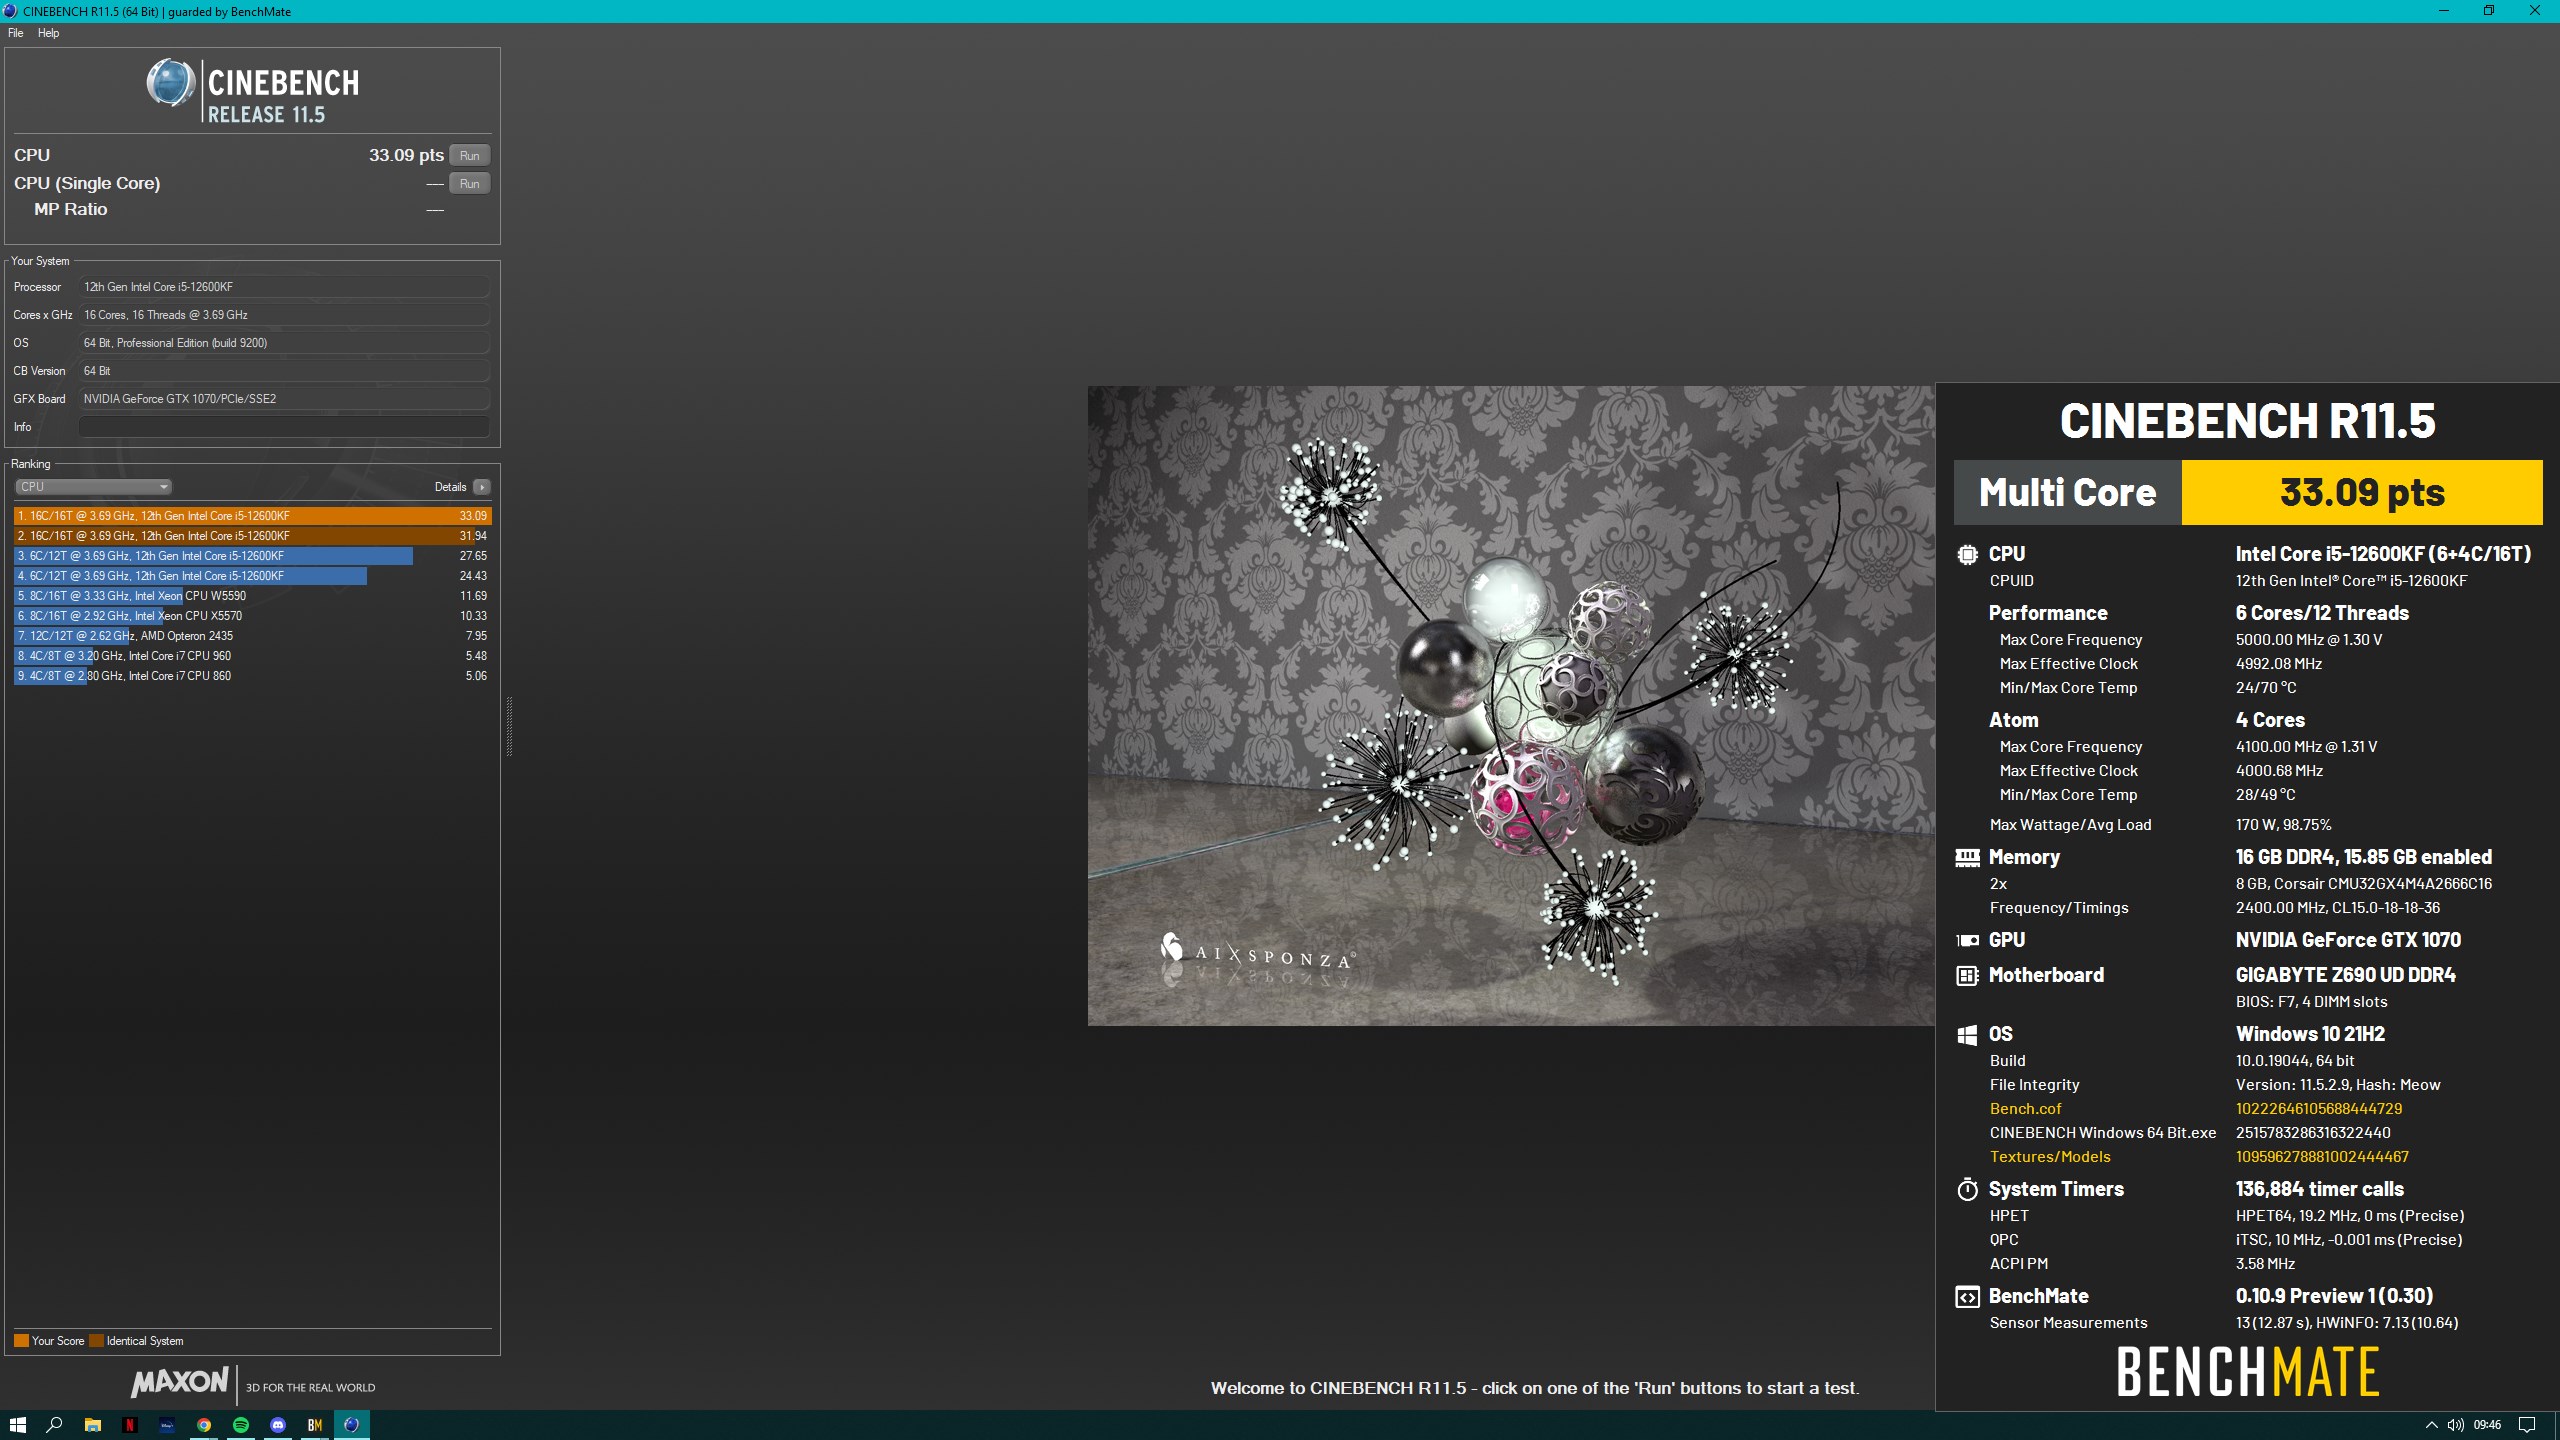The height and width of the screenshot is (1440, 2560).
Task: Open BenchMate from the taskbar
Action: 314,1425
